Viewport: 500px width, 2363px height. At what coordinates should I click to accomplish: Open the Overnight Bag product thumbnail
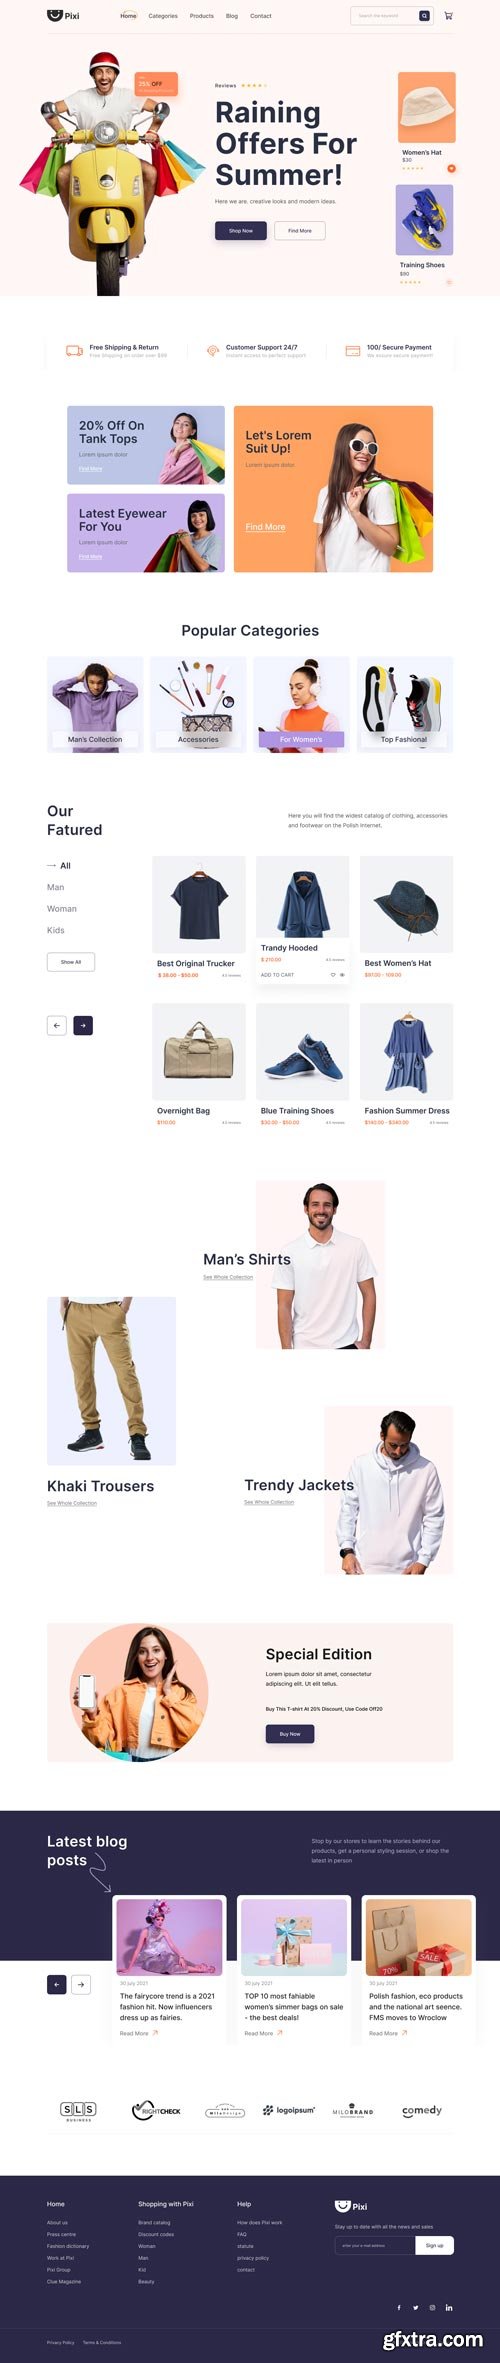click(199, 1052)
